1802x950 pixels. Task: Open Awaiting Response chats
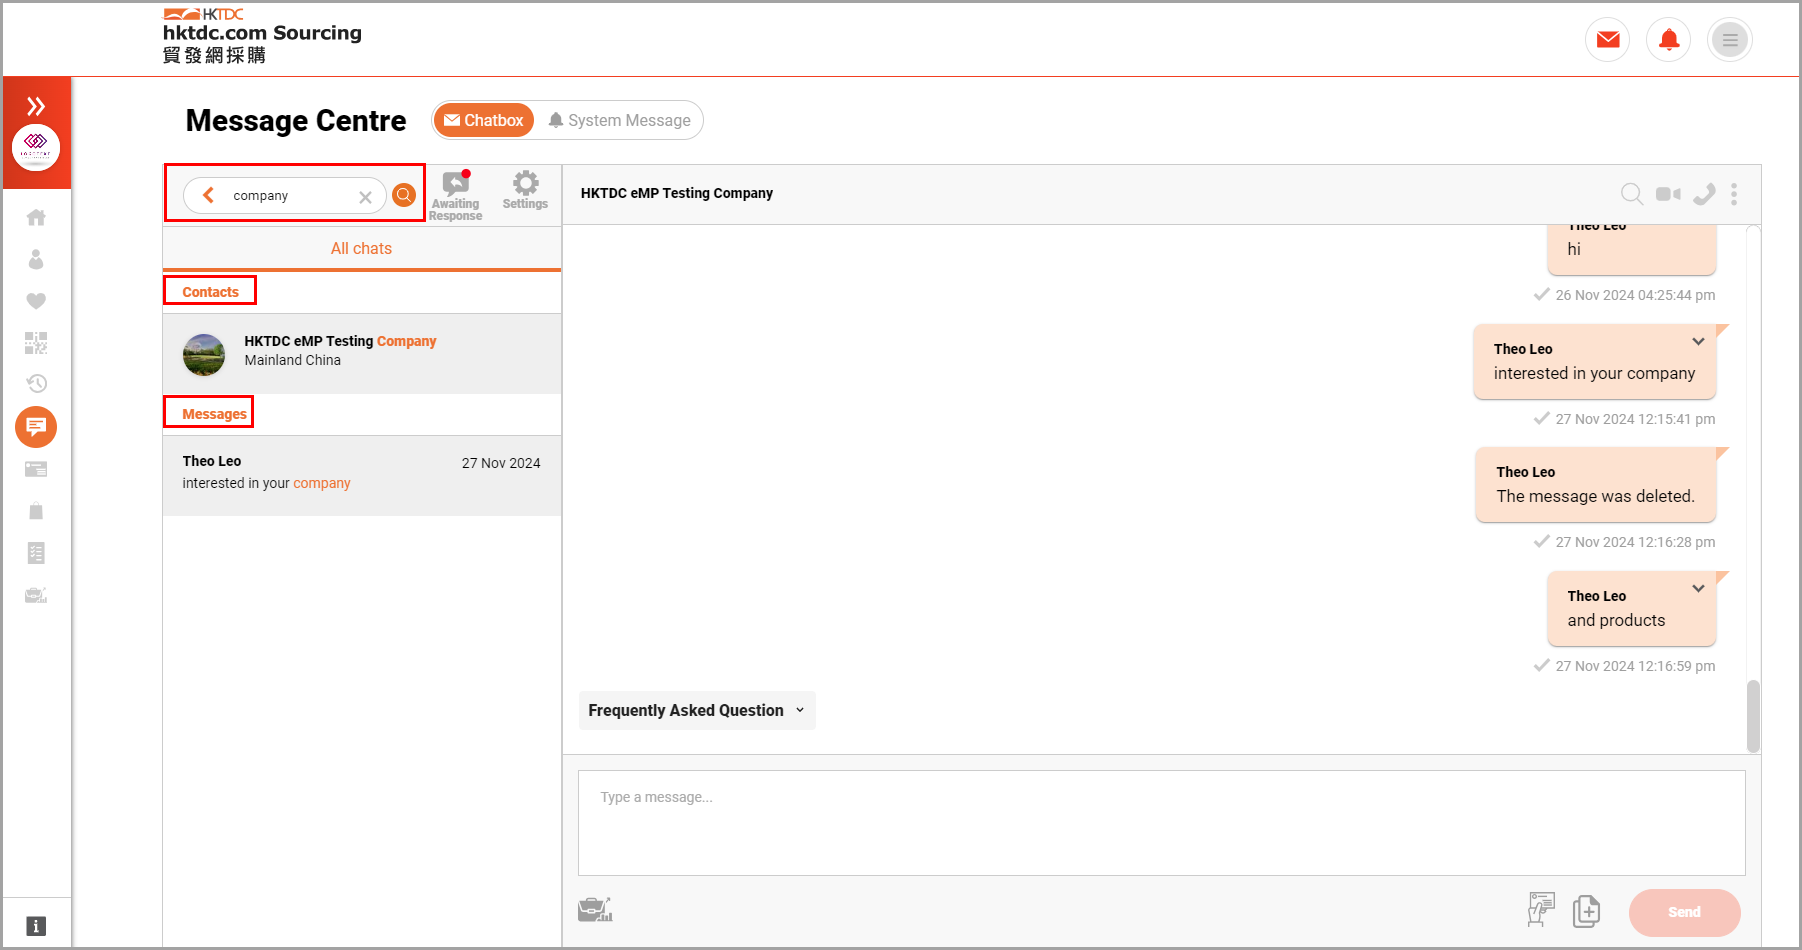[x=455, y=195]
